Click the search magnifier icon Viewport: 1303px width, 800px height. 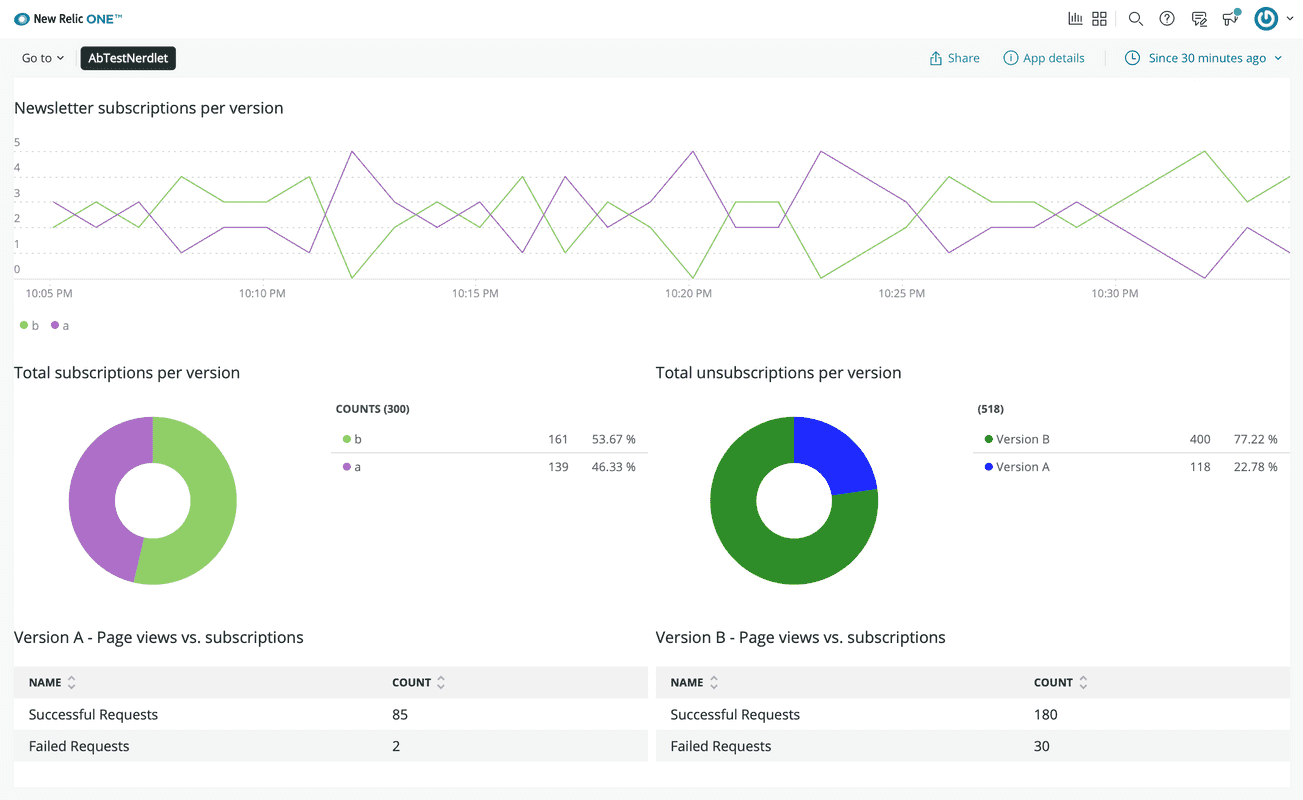pyautogui.click(x=1135, y=19)
